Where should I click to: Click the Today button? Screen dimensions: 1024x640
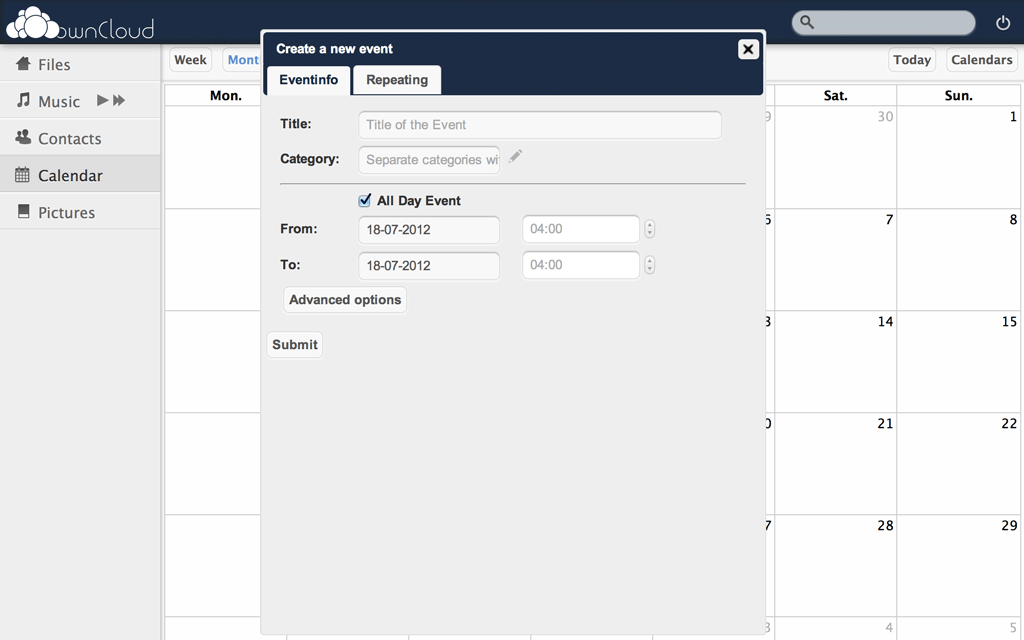(911, 60)
